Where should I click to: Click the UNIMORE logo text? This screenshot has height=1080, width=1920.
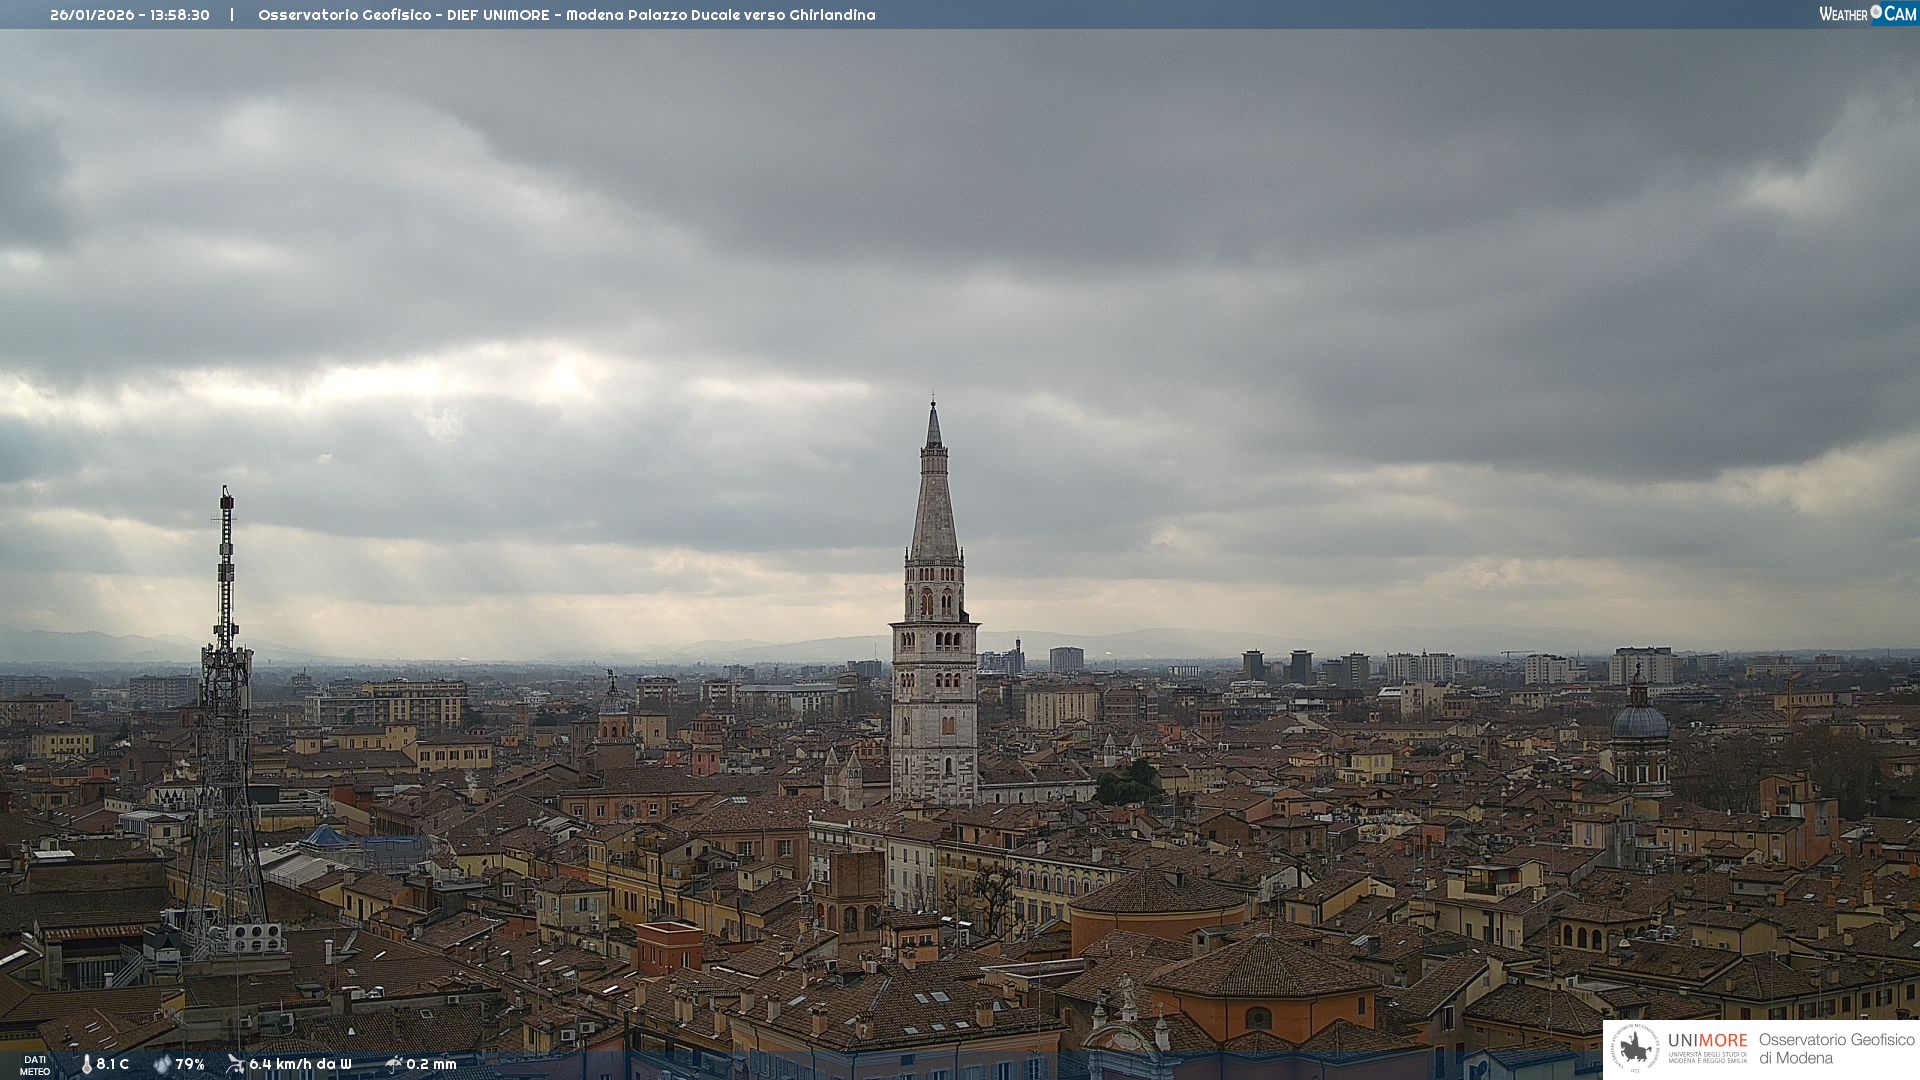click(1707, 1041)
